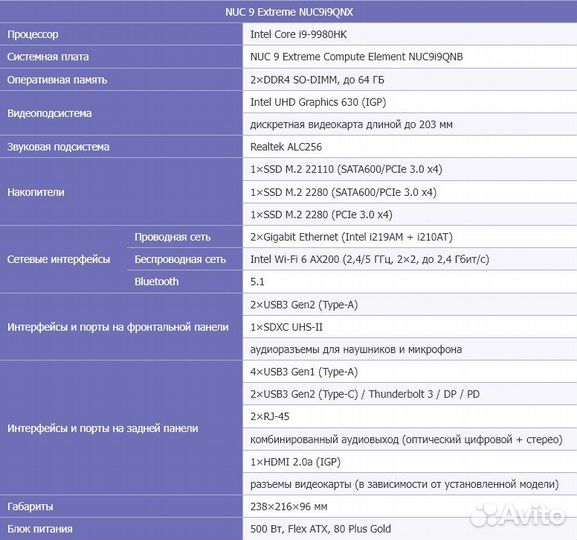
Task: Click 'аудиоразъемы для наушников и микрофона' cell
Action: coord(410,349)
